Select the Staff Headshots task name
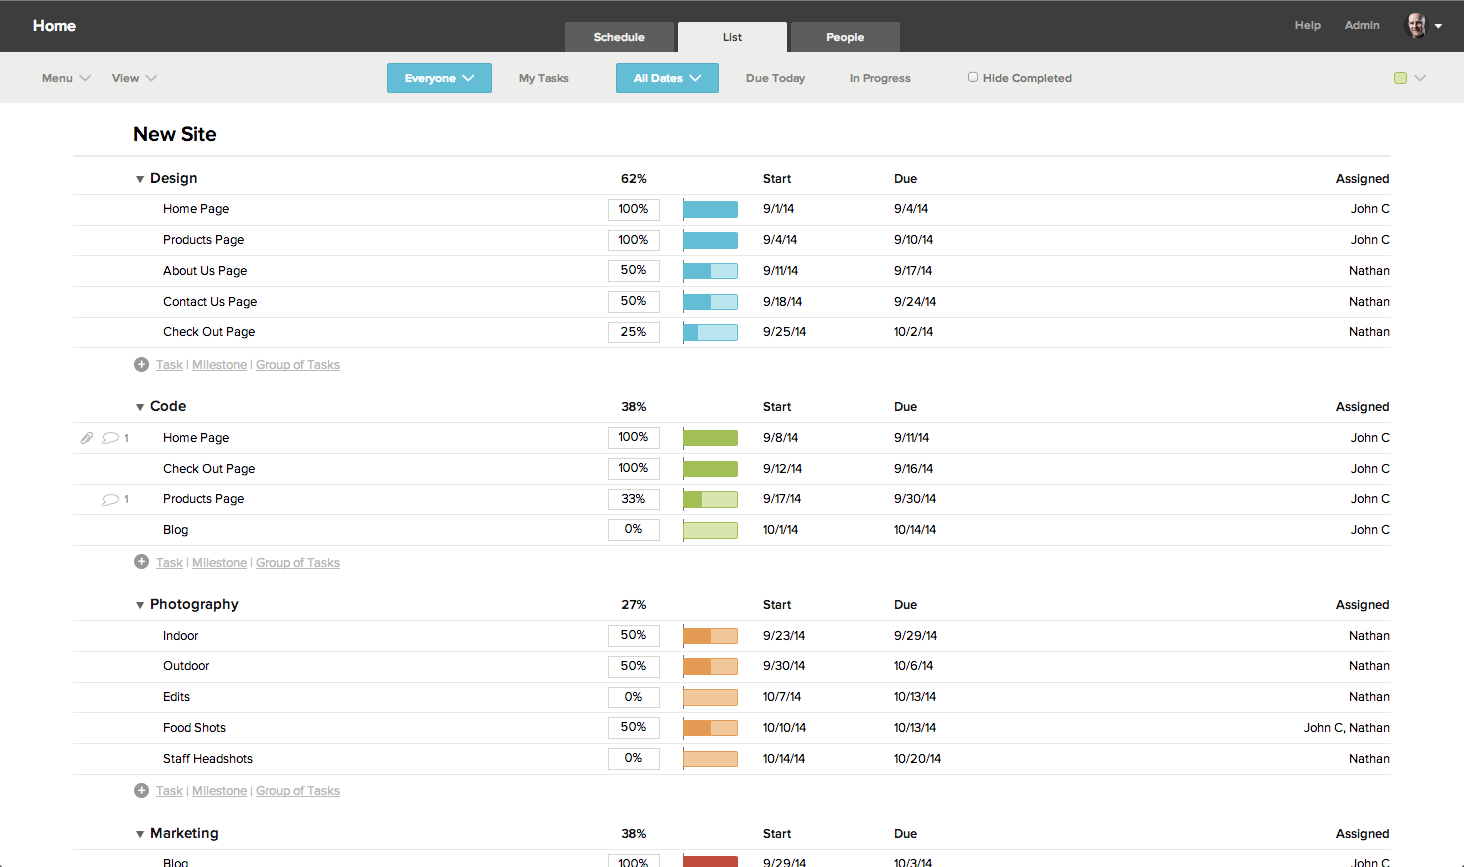The image size is (1464, 867). tap(208, 759)
